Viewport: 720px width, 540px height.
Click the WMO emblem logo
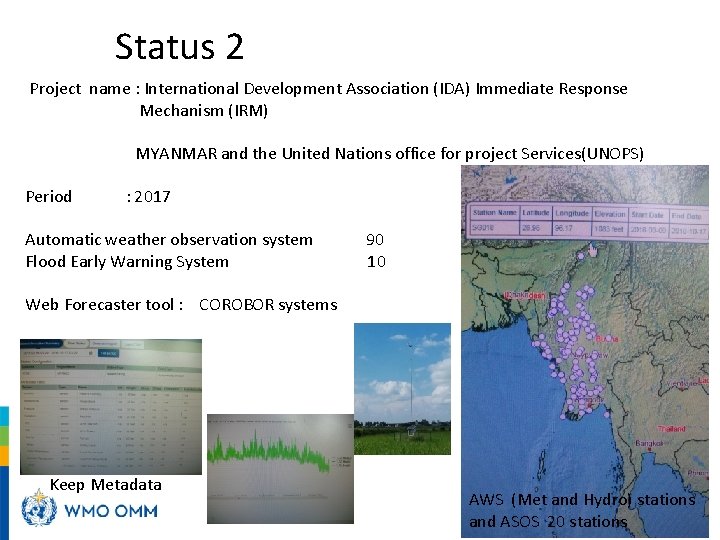coord(39,509)
